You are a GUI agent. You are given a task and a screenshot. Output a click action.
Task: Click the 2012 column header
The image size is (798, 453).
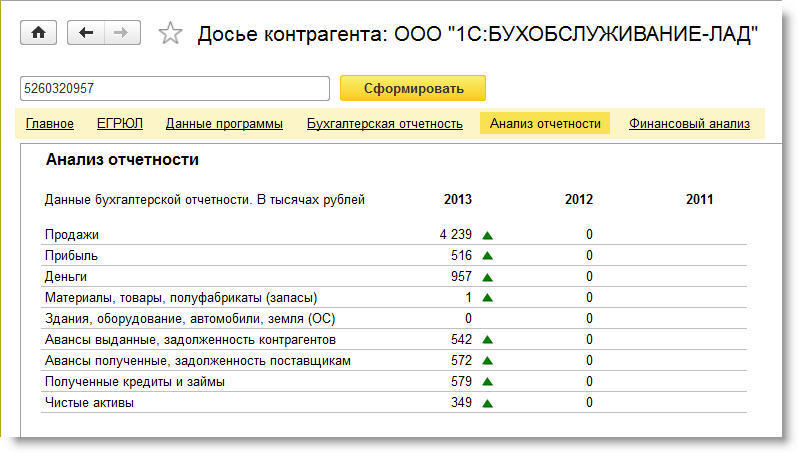click(x=578, y=200)
